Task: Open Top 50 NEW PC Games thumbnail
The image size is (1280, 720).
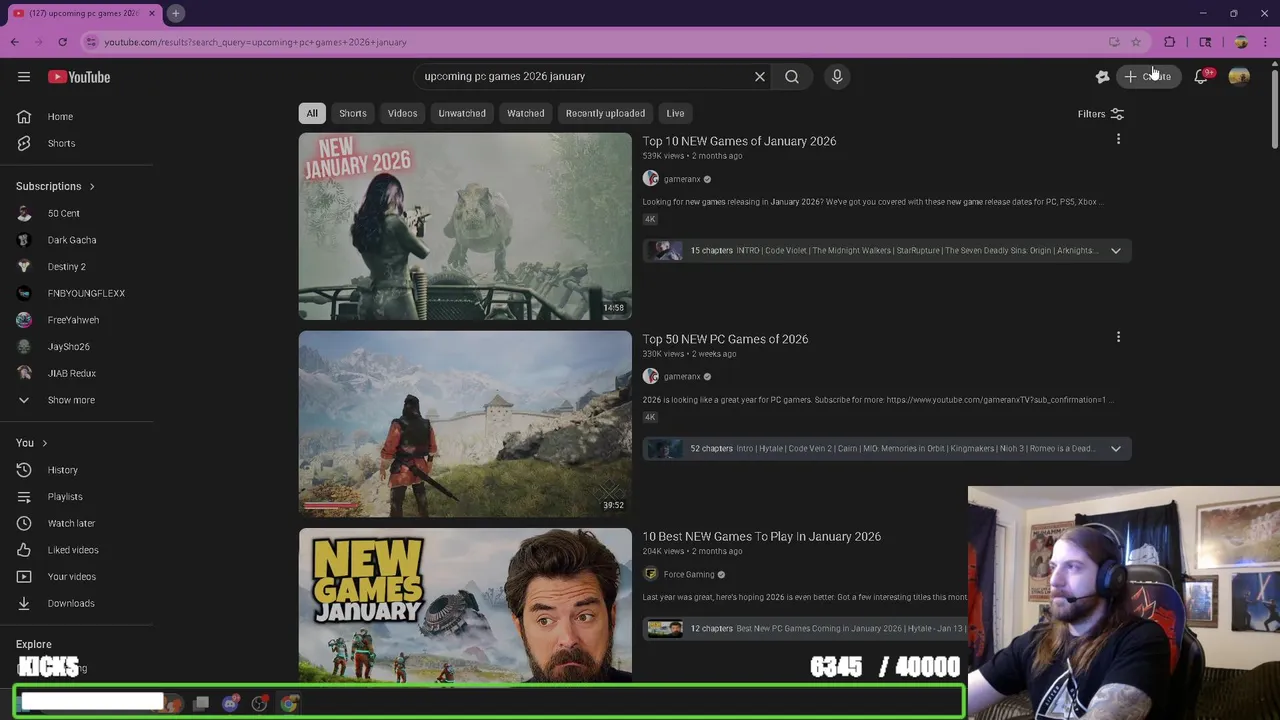Action: point(465,424)
